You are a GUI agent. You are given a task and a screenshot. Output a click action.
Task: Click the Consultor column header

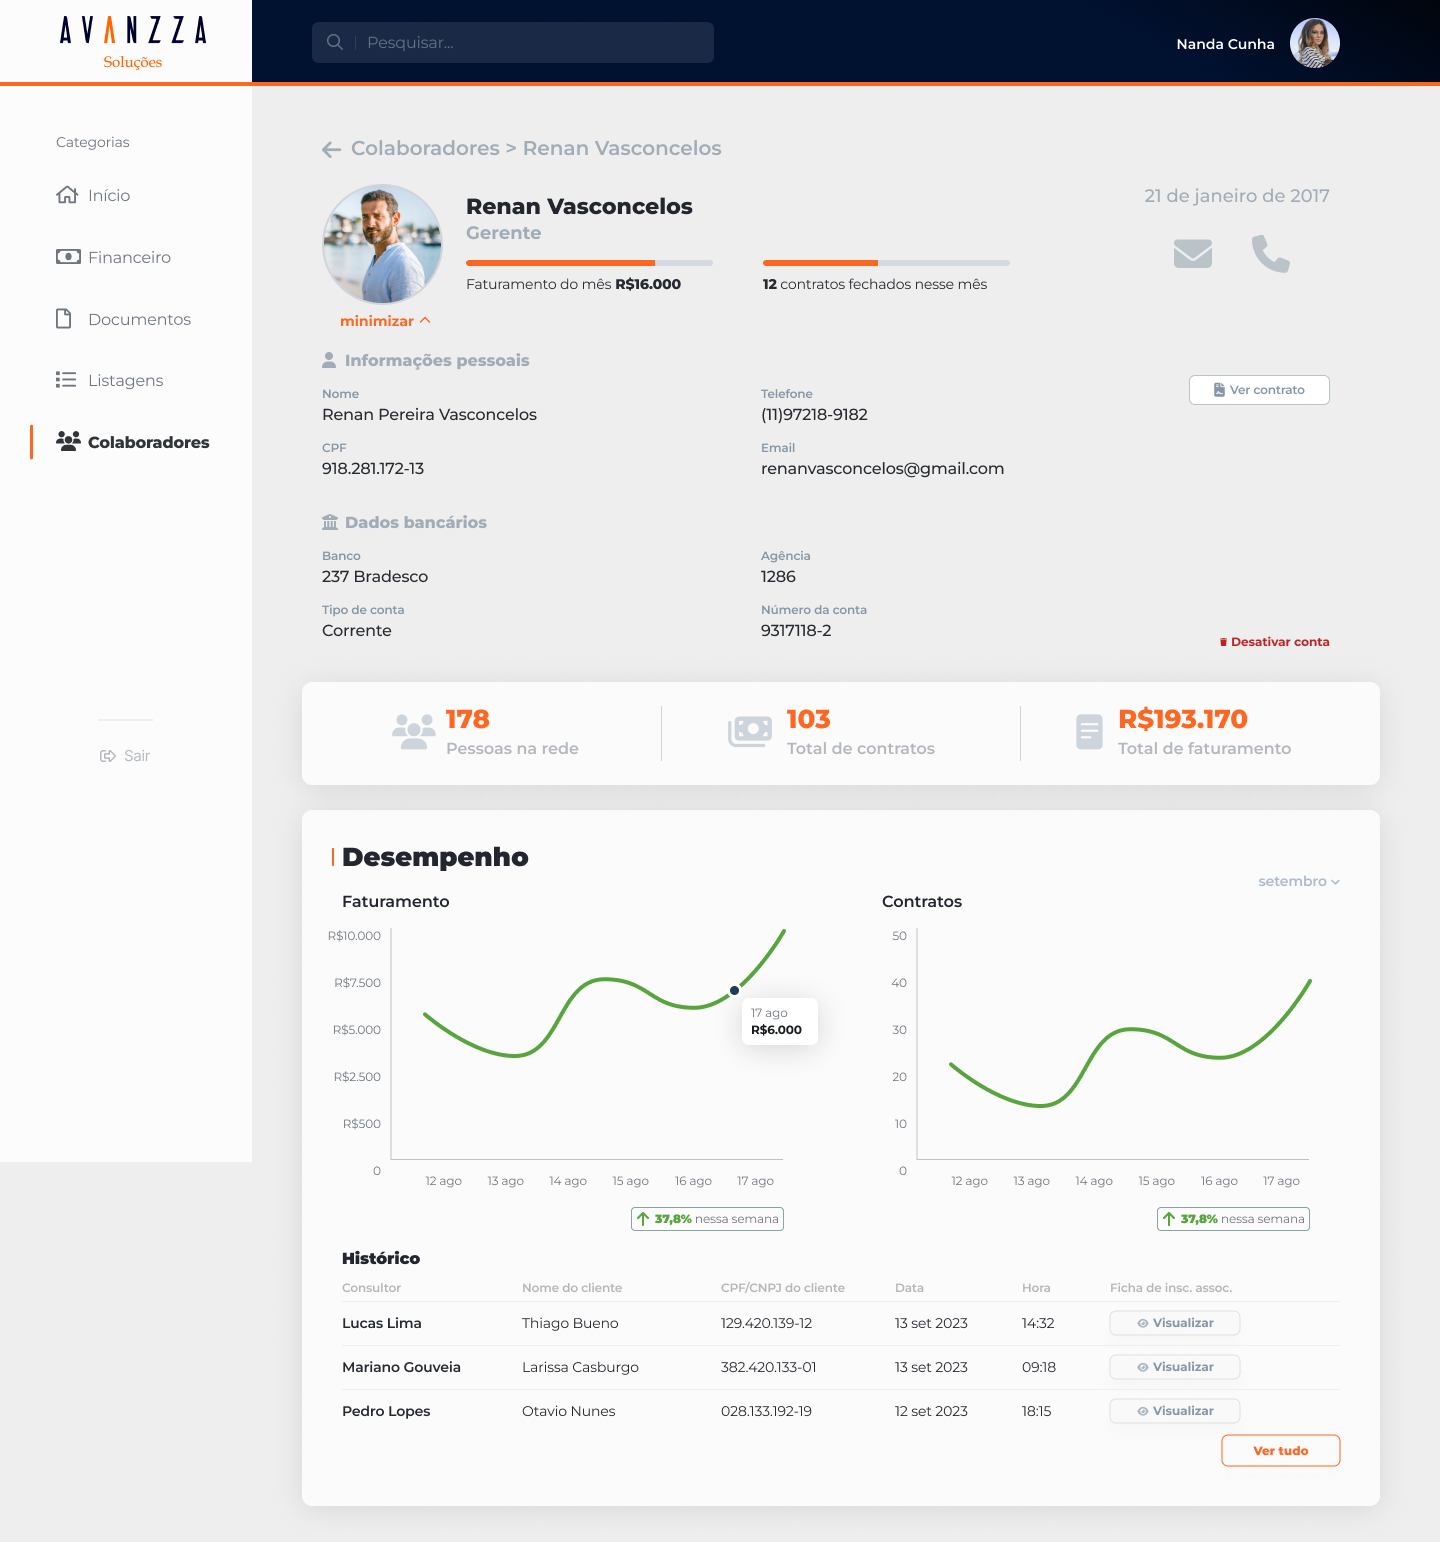tap(371, 1288)
